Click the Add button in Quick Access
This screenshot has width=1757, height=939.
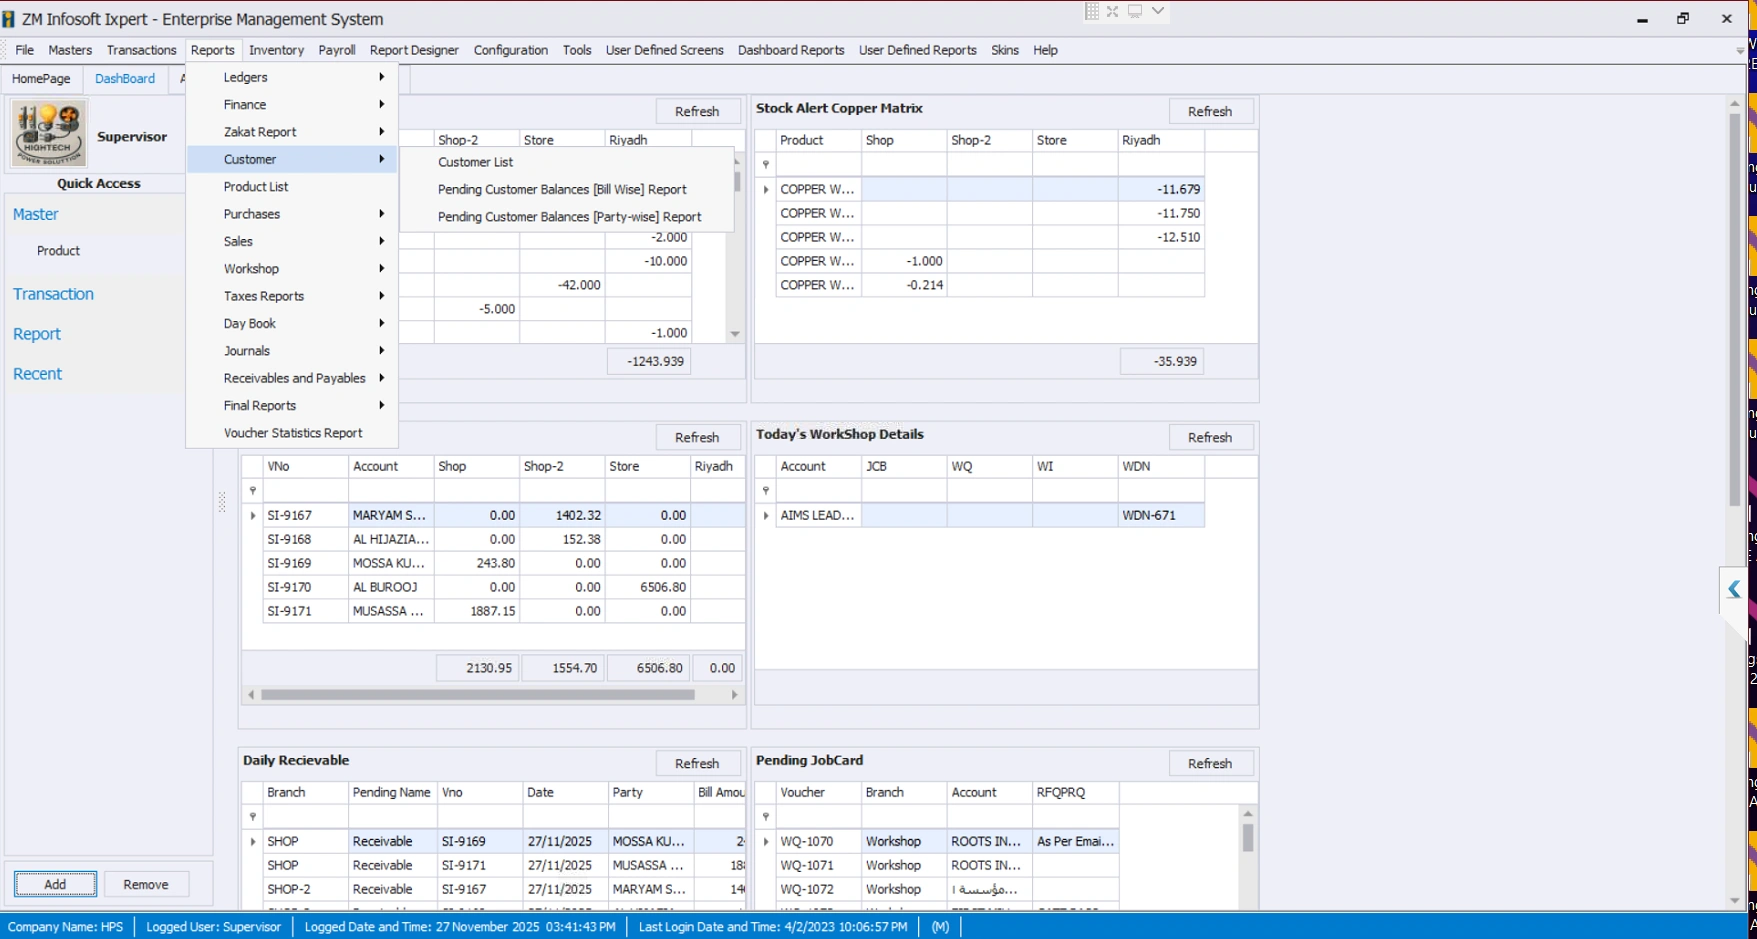click(x=54, y=884)
